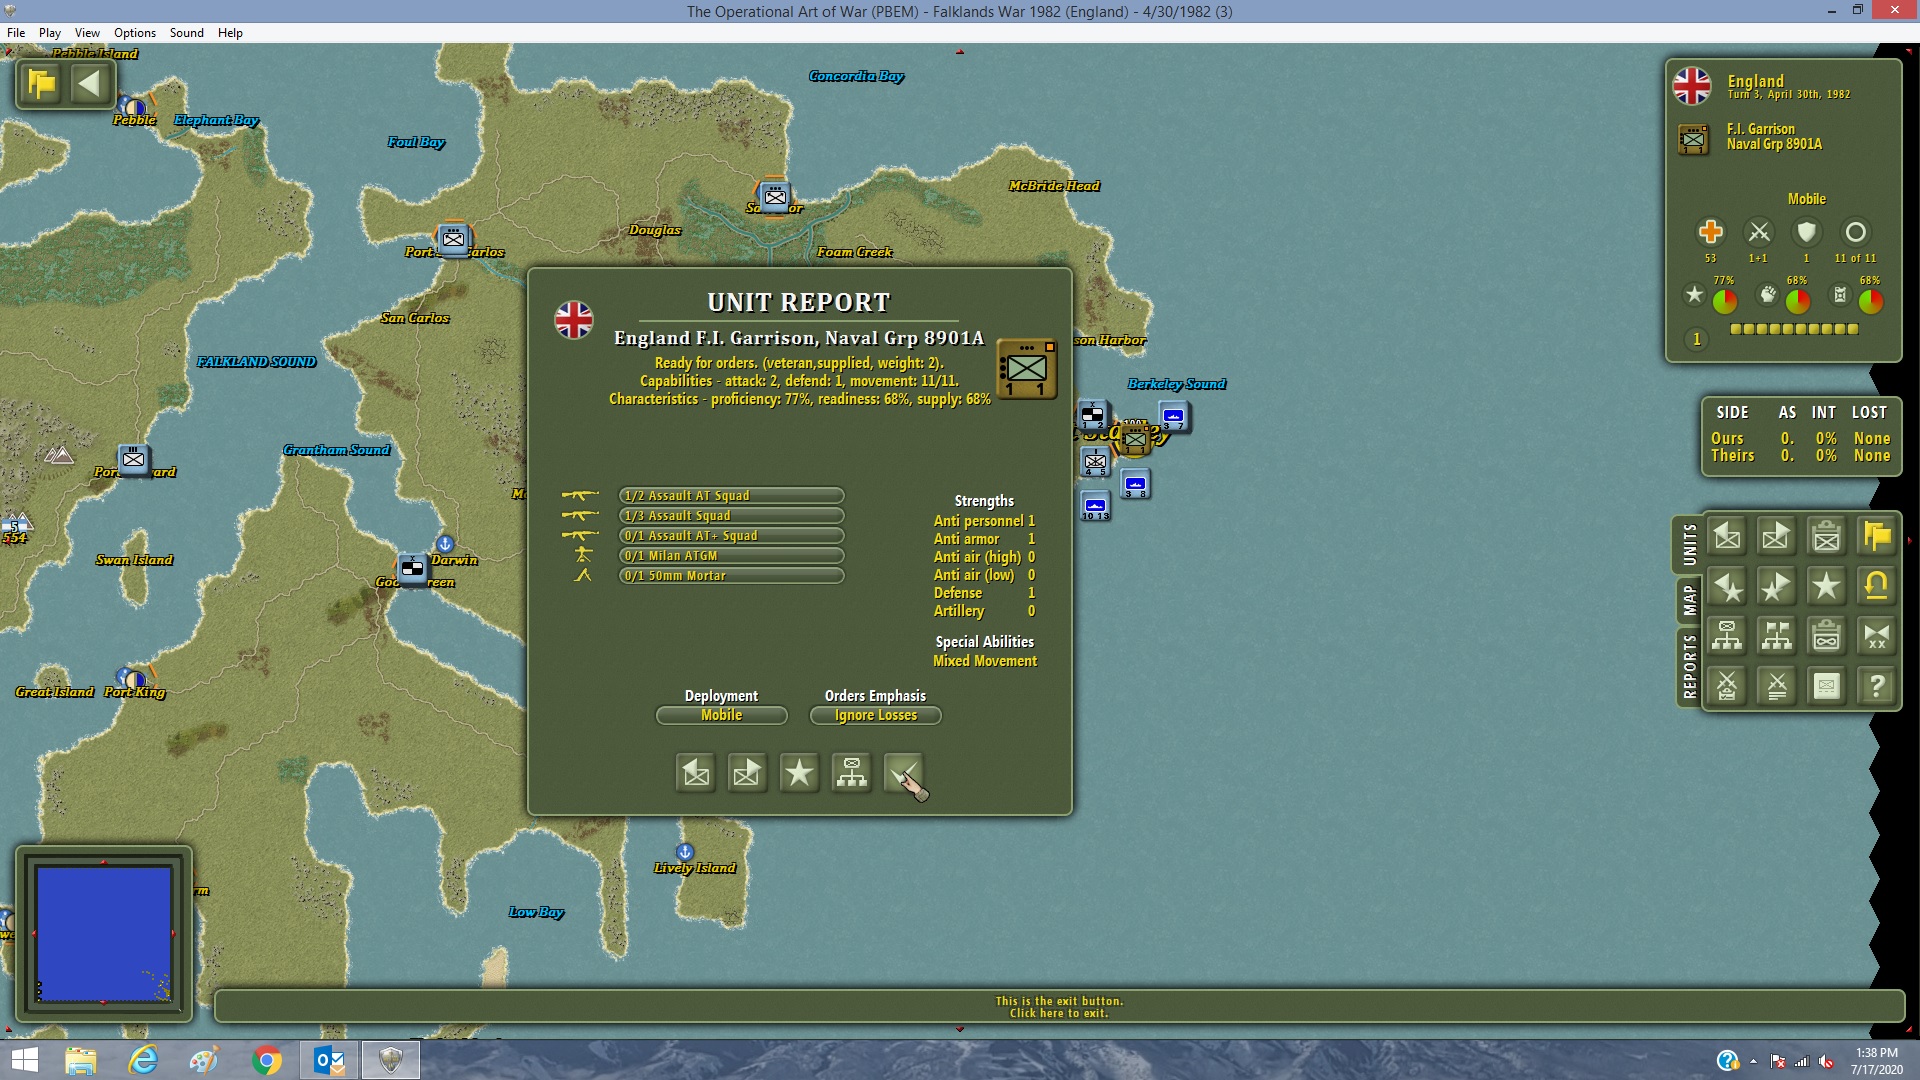The height and width of the screenshot is (1080, 1920).
Task: Select the unit counter at Darwin Goose Green
Action: coord(413,569)
